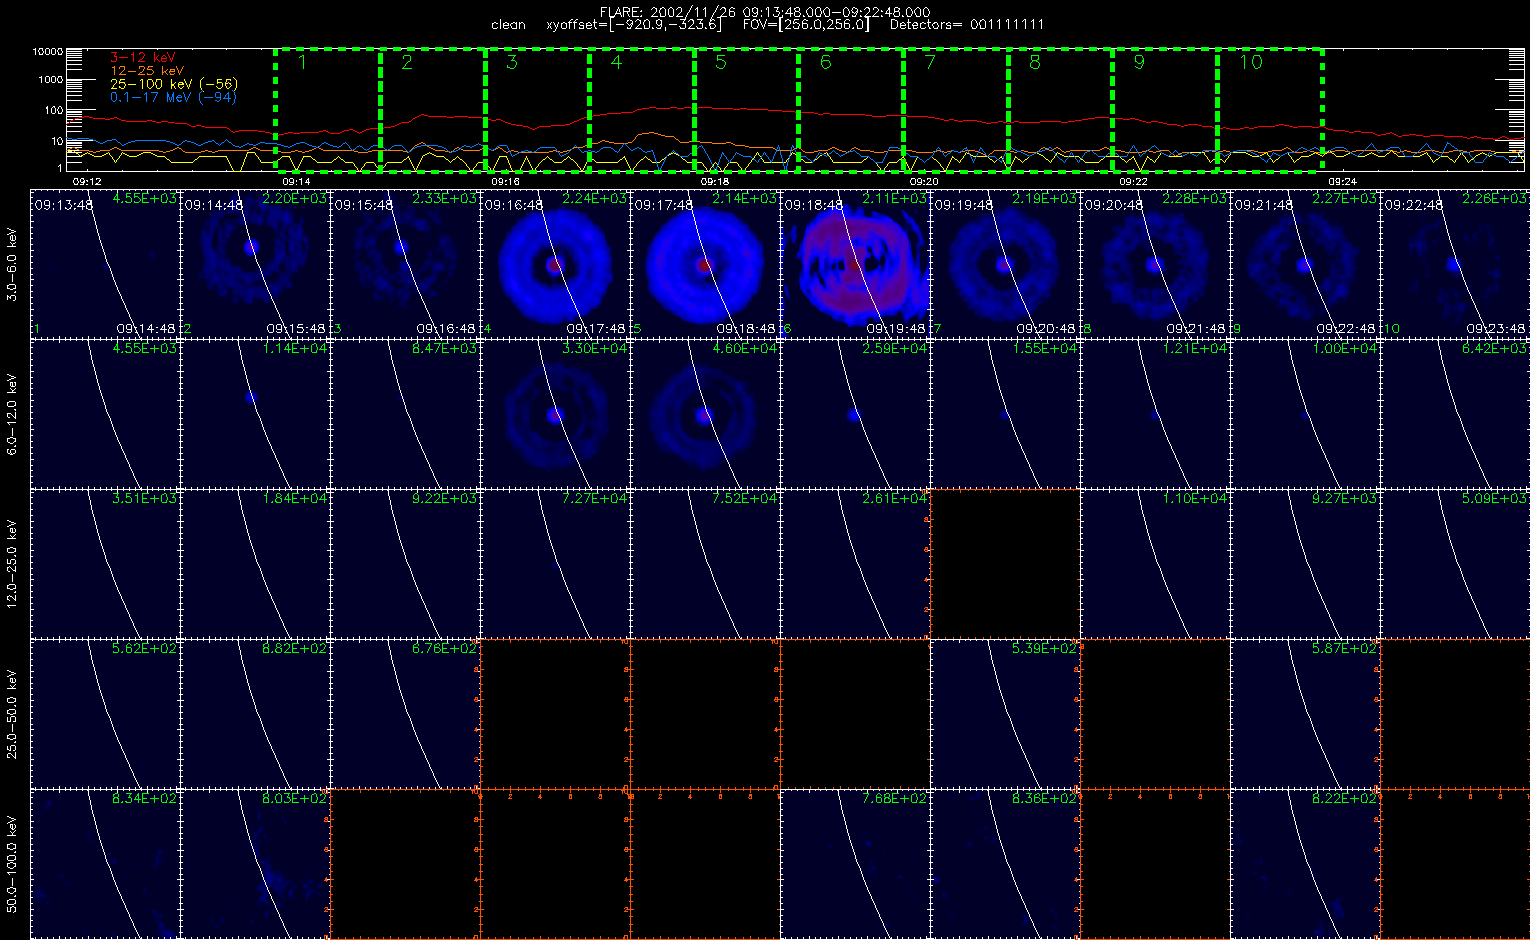Click the peak value '3.51E+03'
This screenshot has height=940, width=1530.
point(144,499)
